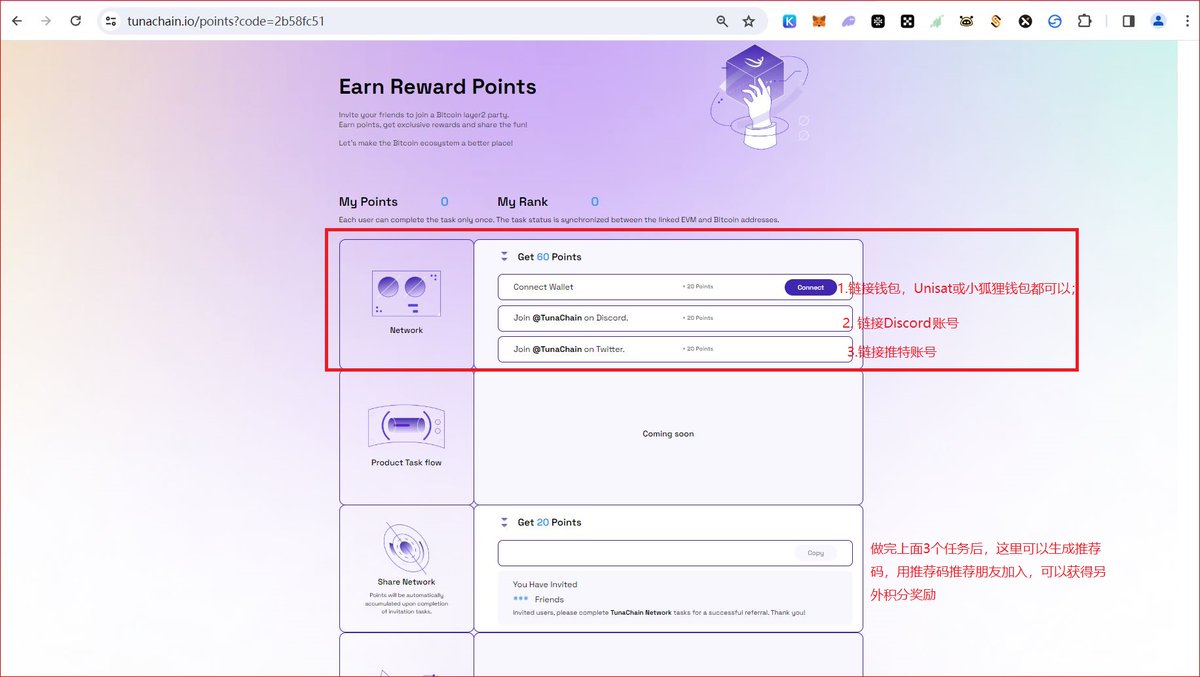This screenshot has height=677, width=1200.
Task: Open the Extensions puzzle-piece menu
Action: click(1084, 21)
